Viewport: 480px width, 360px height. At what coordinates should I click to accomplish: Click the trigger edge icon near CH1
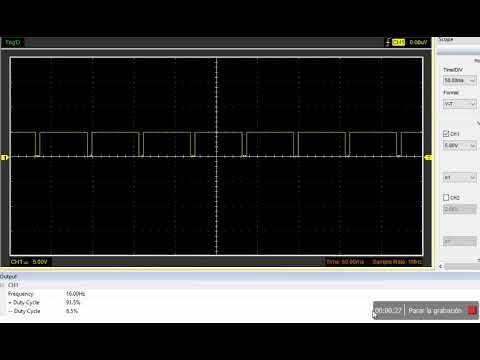pos(388,42)
